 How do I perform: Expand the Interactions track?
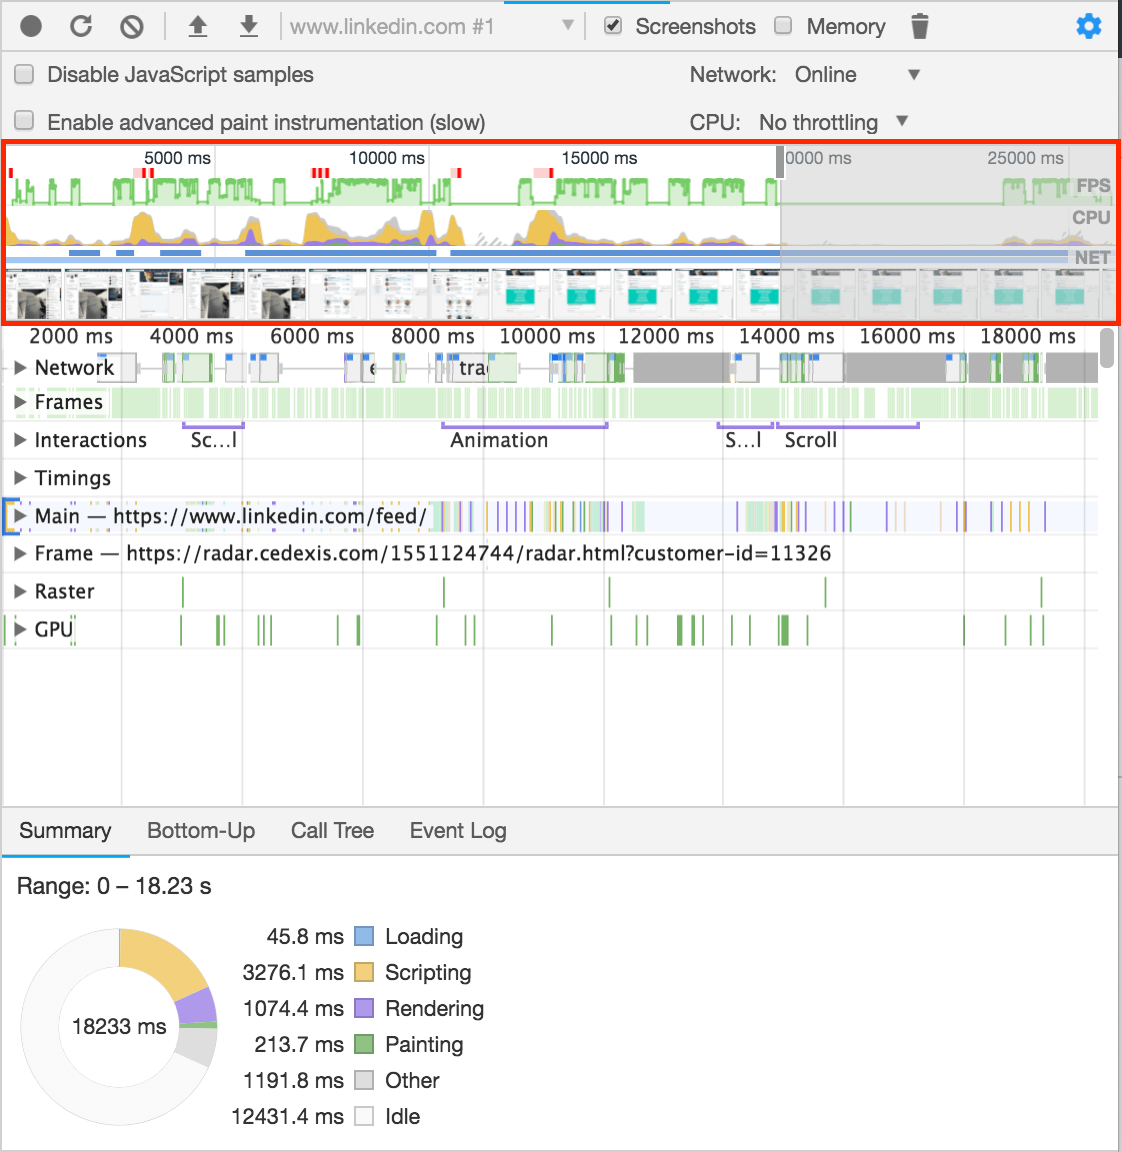point(20,440)
